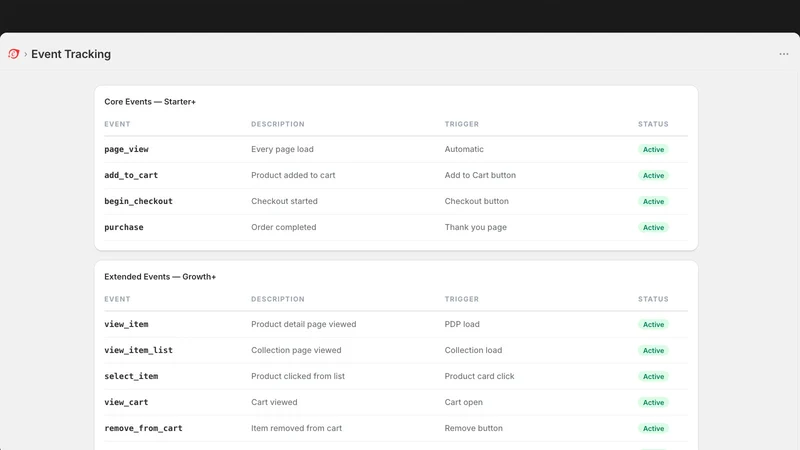Click the add_to_cart event name
Screen dimensions: 800x450
click(131, 175)
